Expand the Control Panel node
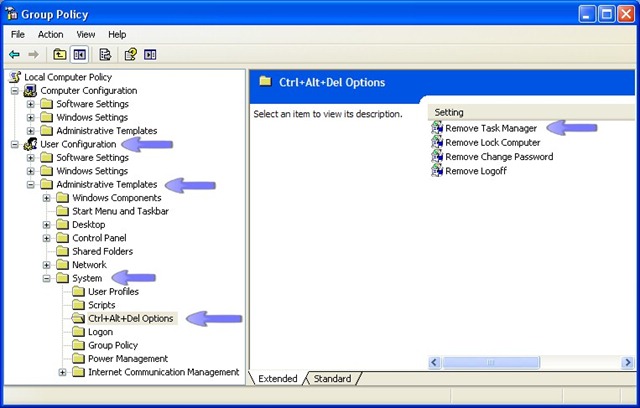640x408 pixels. coord(47,238)
